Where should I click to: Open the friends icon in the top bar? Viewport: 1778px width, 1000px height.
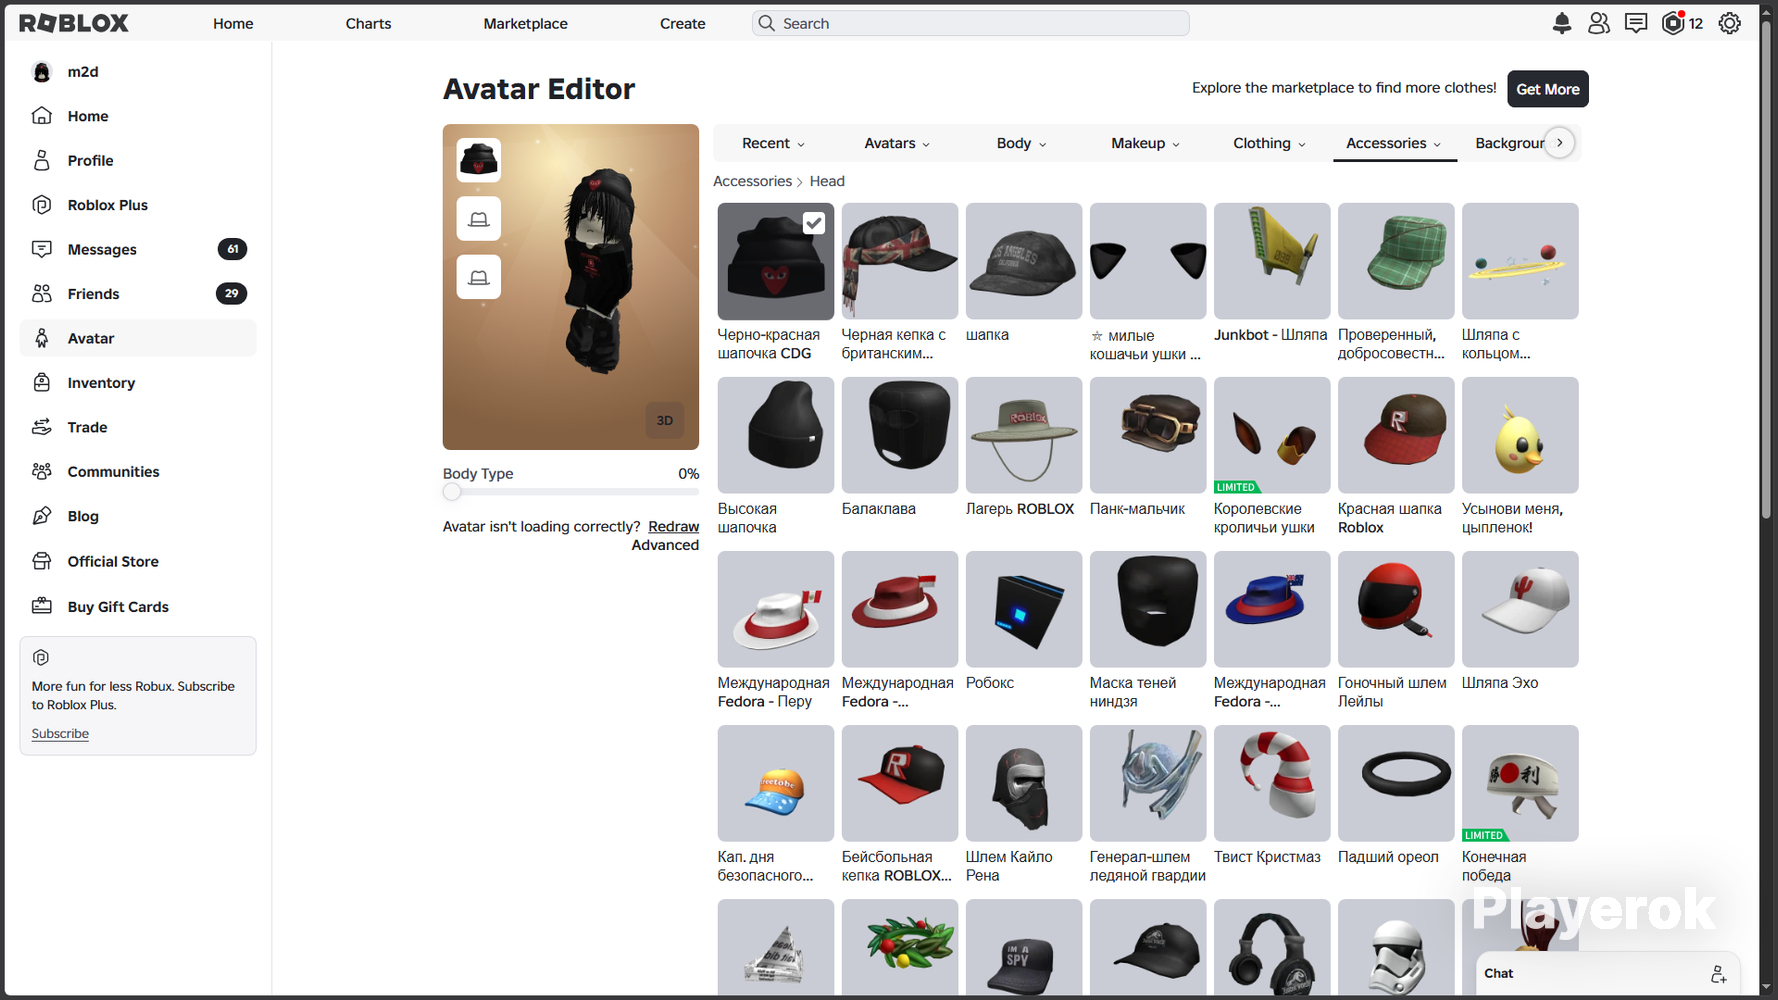click(x=1599, y=23)
